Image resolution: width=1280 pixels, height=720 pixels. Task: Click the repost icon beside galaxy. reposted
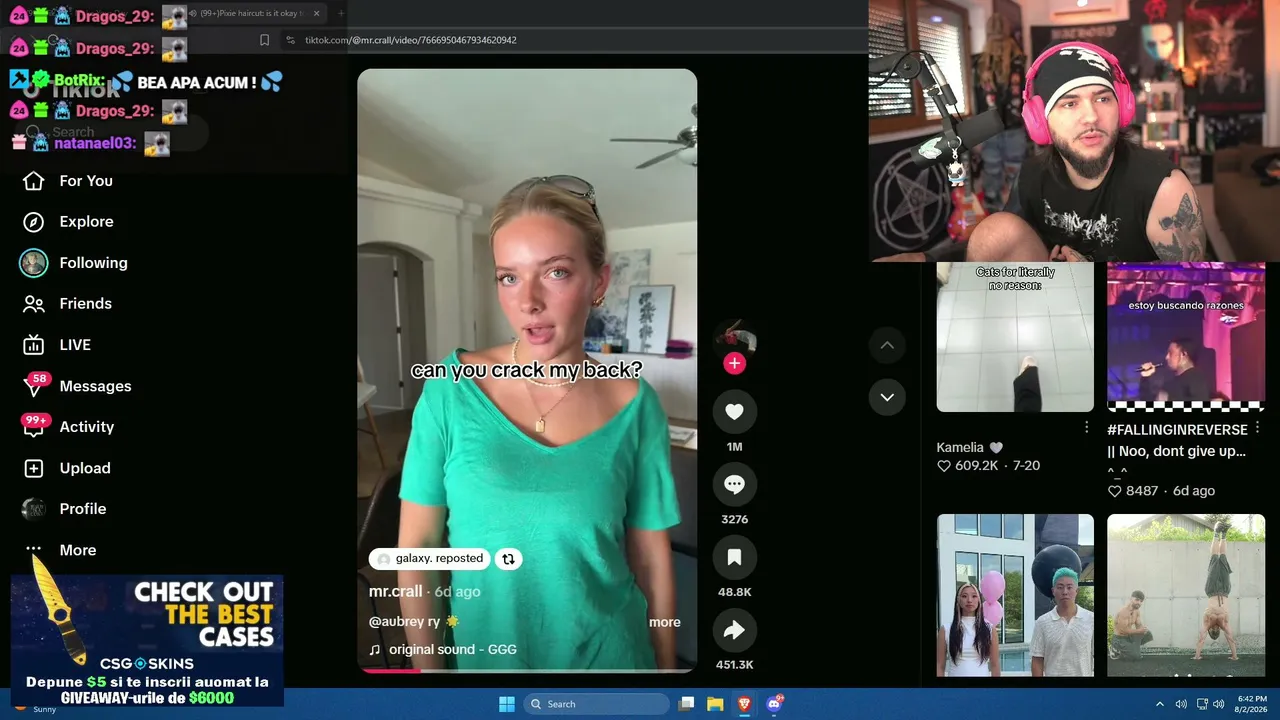click(x=508, y=559)
